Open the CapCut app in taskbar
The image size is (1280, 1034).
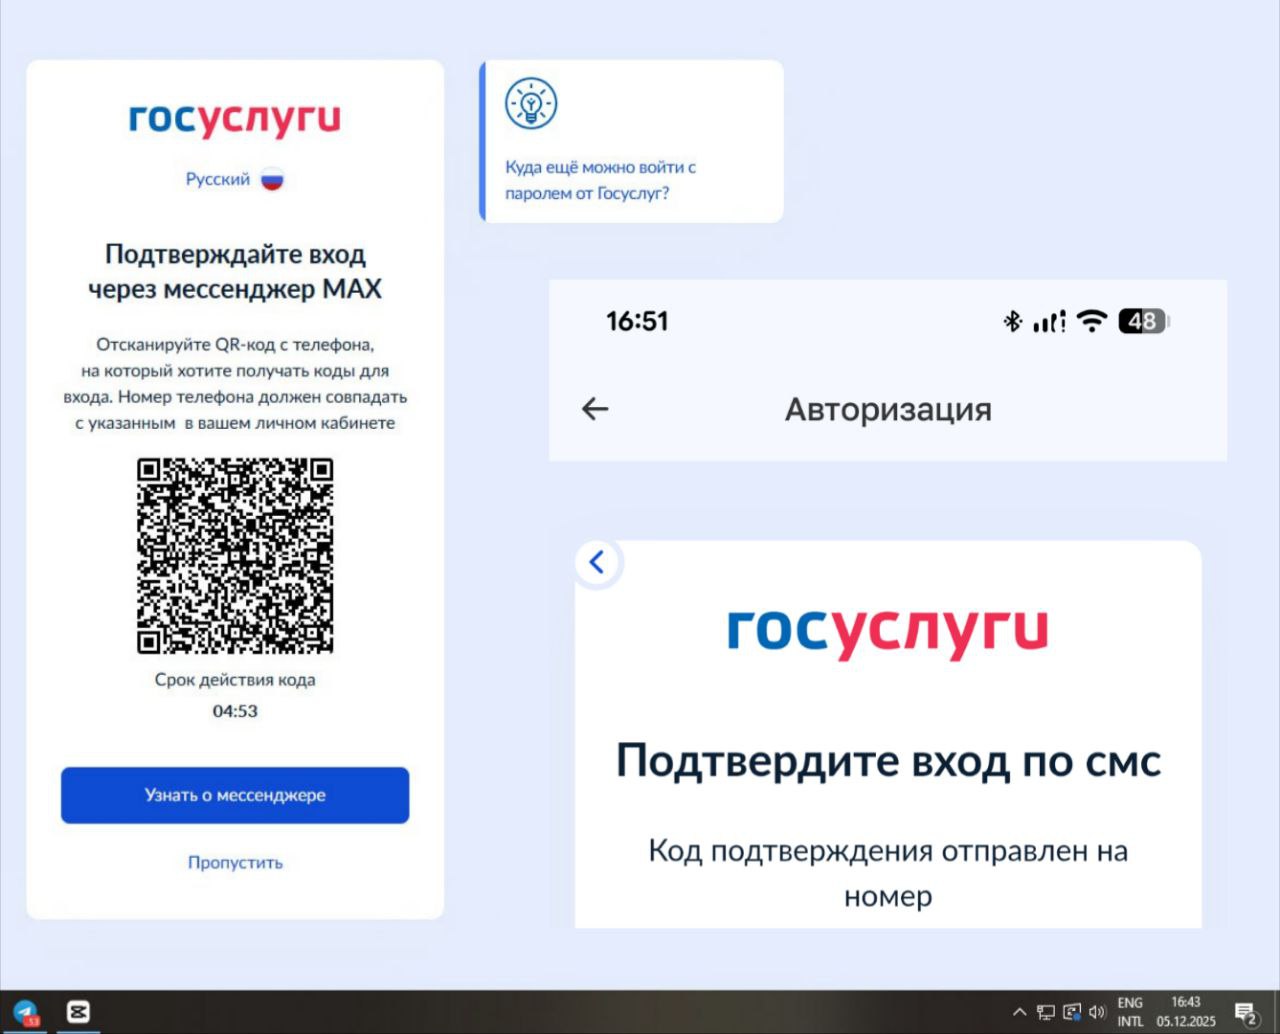77,1012
